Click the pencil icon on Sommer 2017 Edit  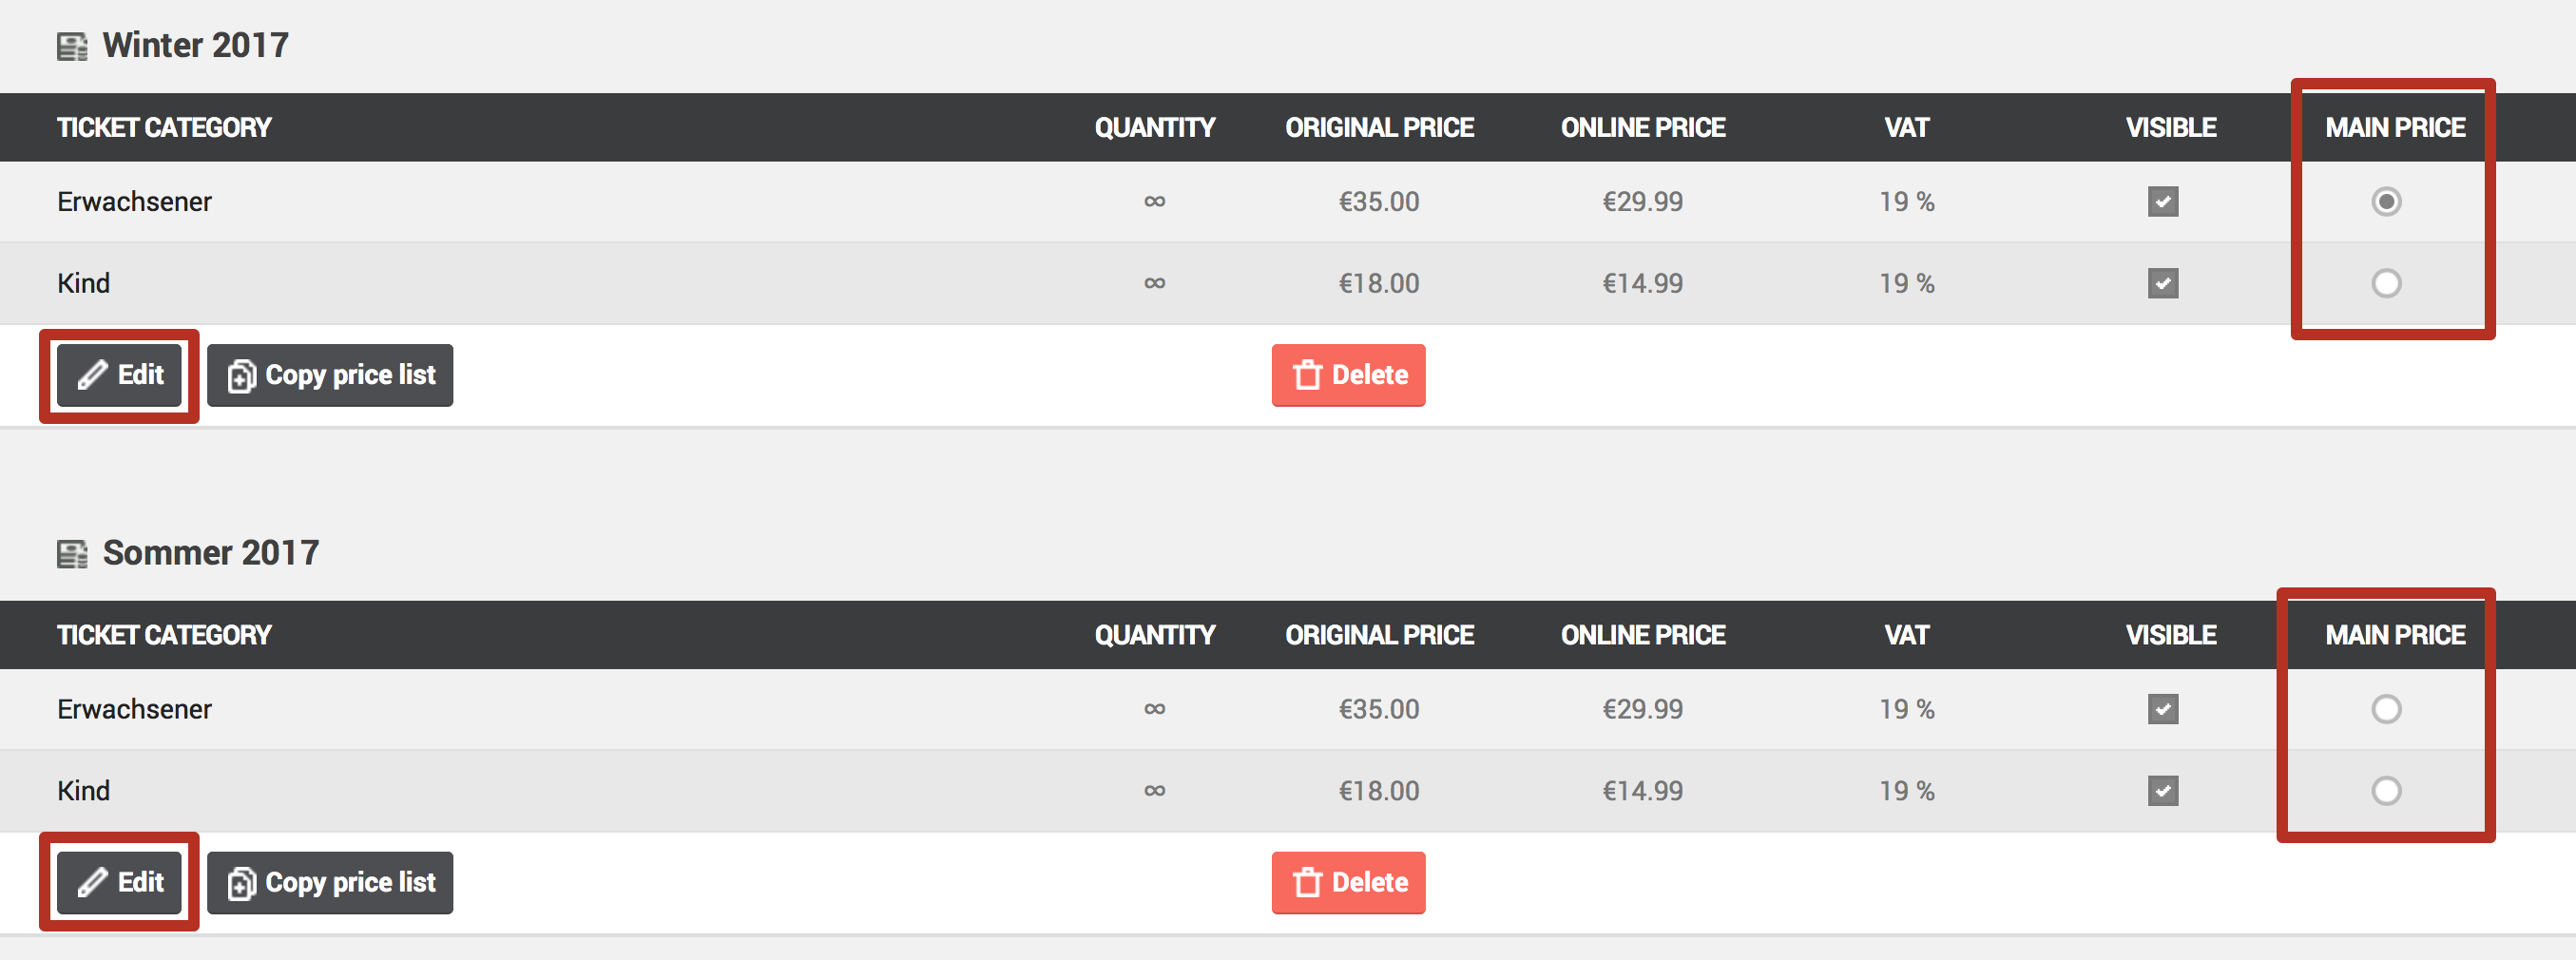(92, 882)
